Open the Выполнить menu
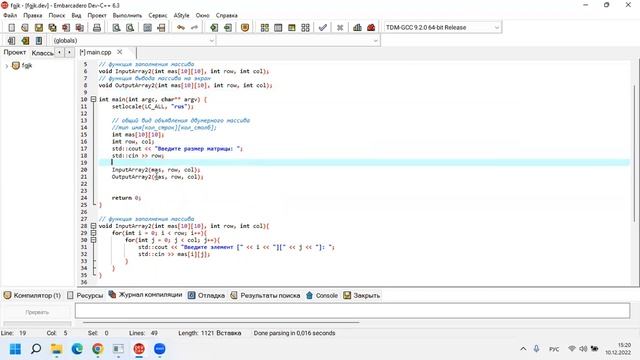This screenshot has width=640, height=360. [127, 15]
